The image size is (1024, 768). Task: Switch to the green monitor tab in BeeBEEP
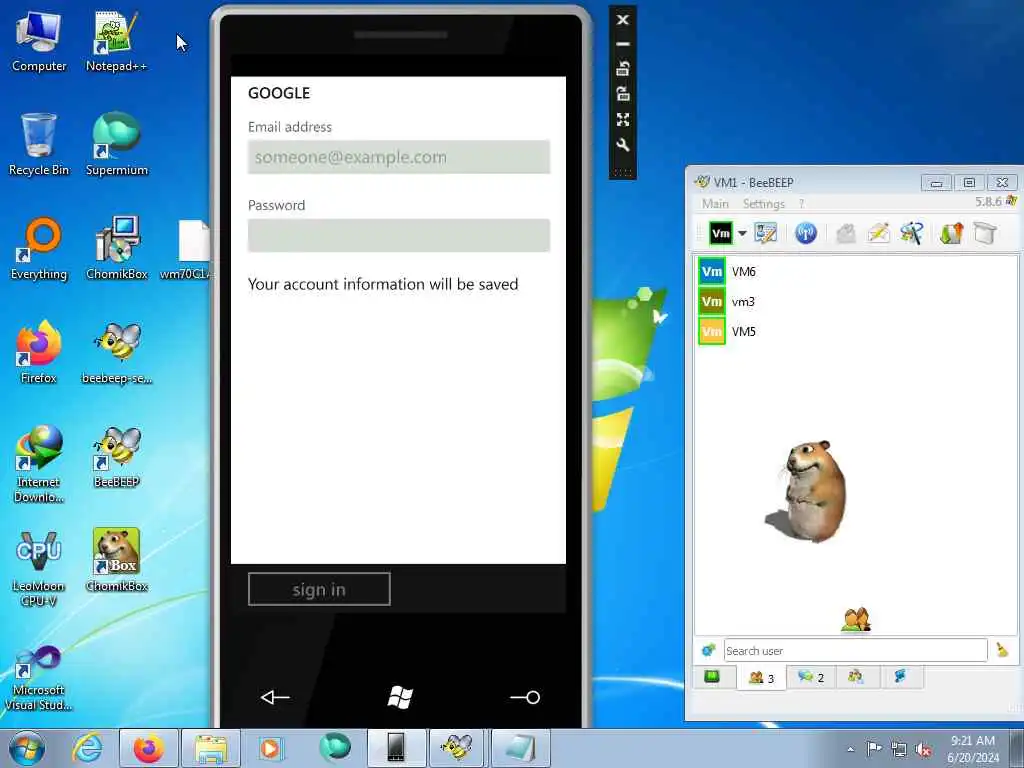(712, 677)
